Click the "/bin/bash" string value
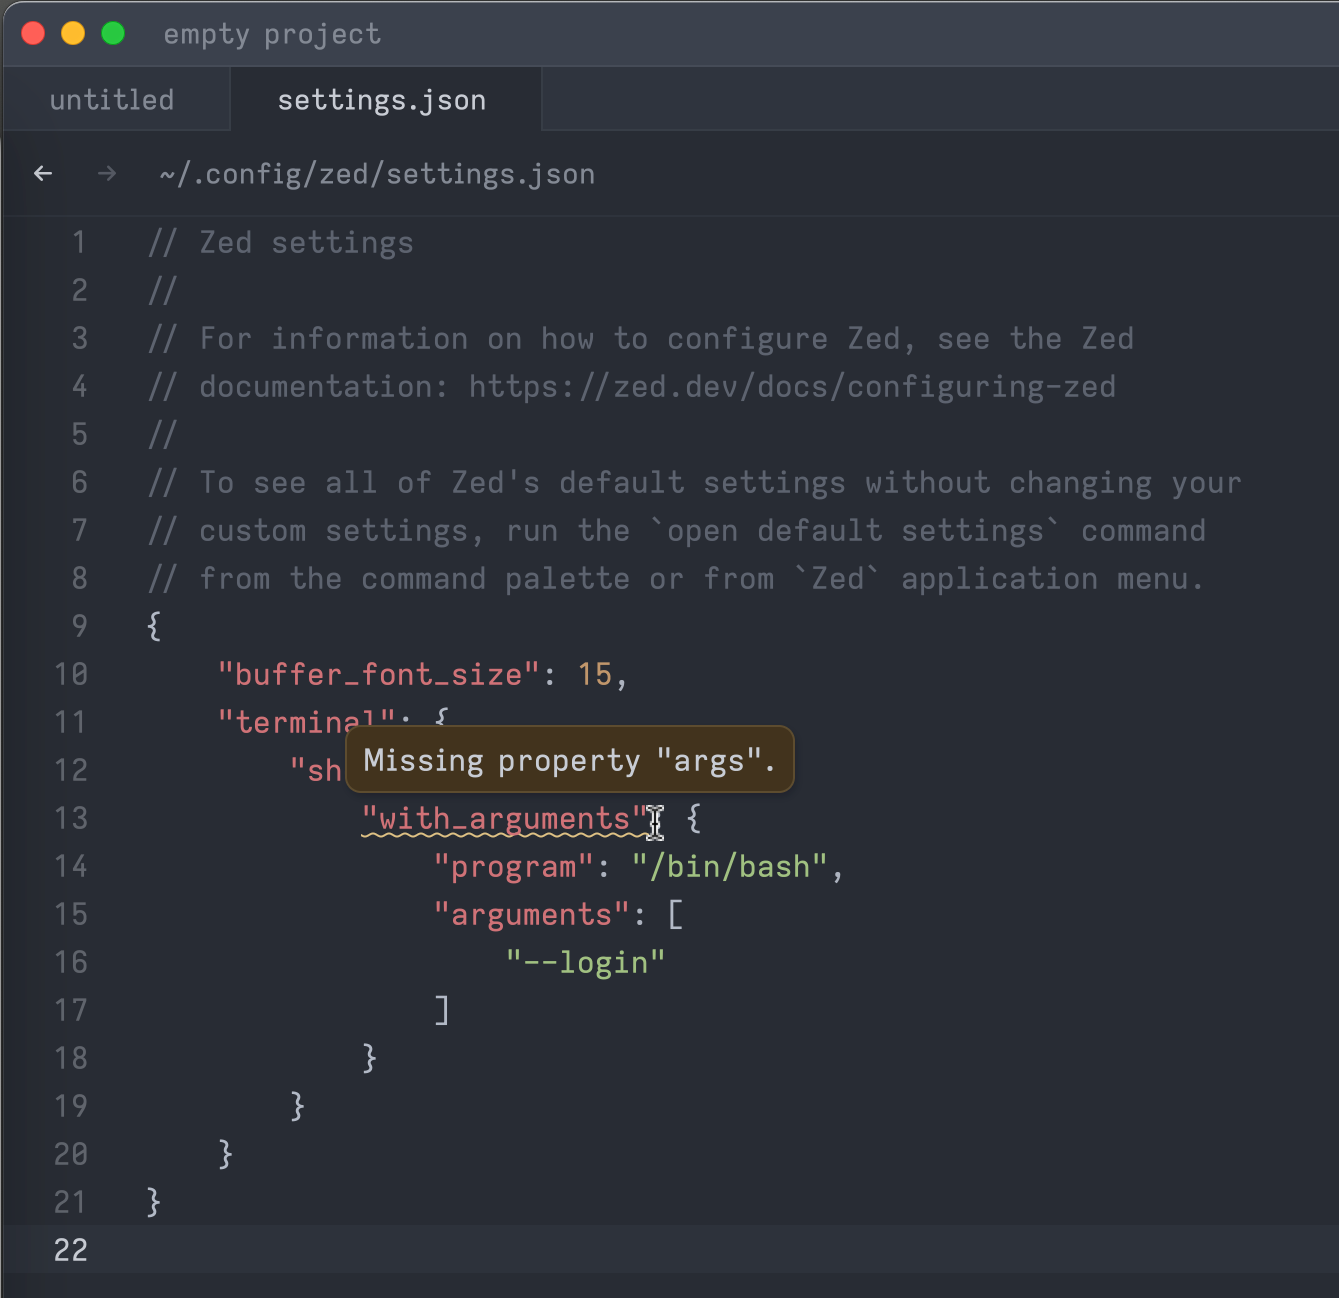The image size is (1339, 1298). coord(730,867)
